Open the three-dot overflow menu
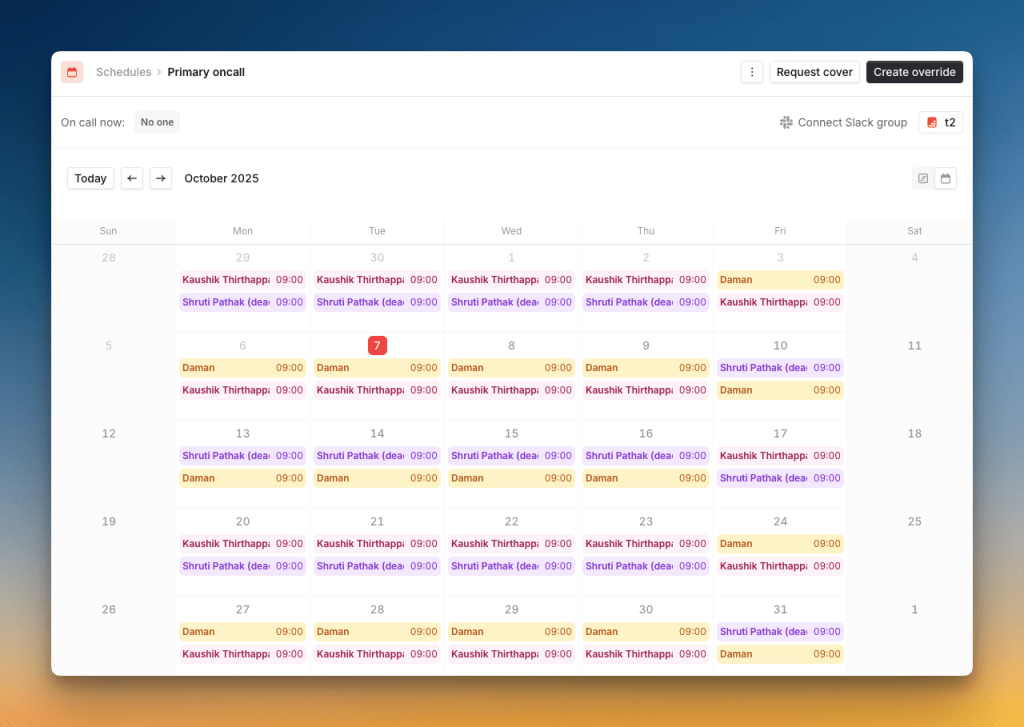1024x727 pixels. tap(752, 72)
